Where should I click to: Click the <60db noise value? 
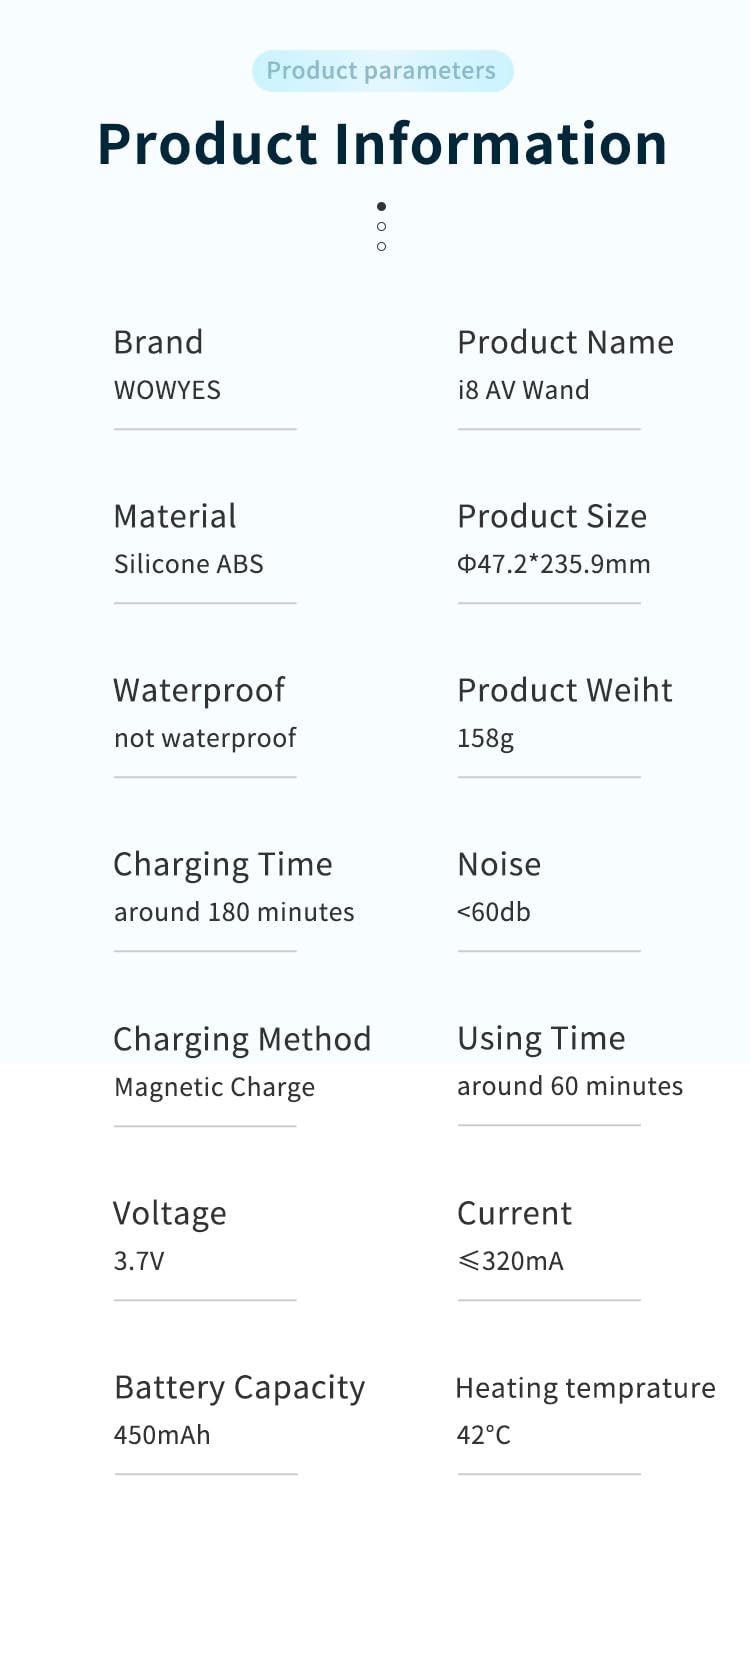[493, 912]
